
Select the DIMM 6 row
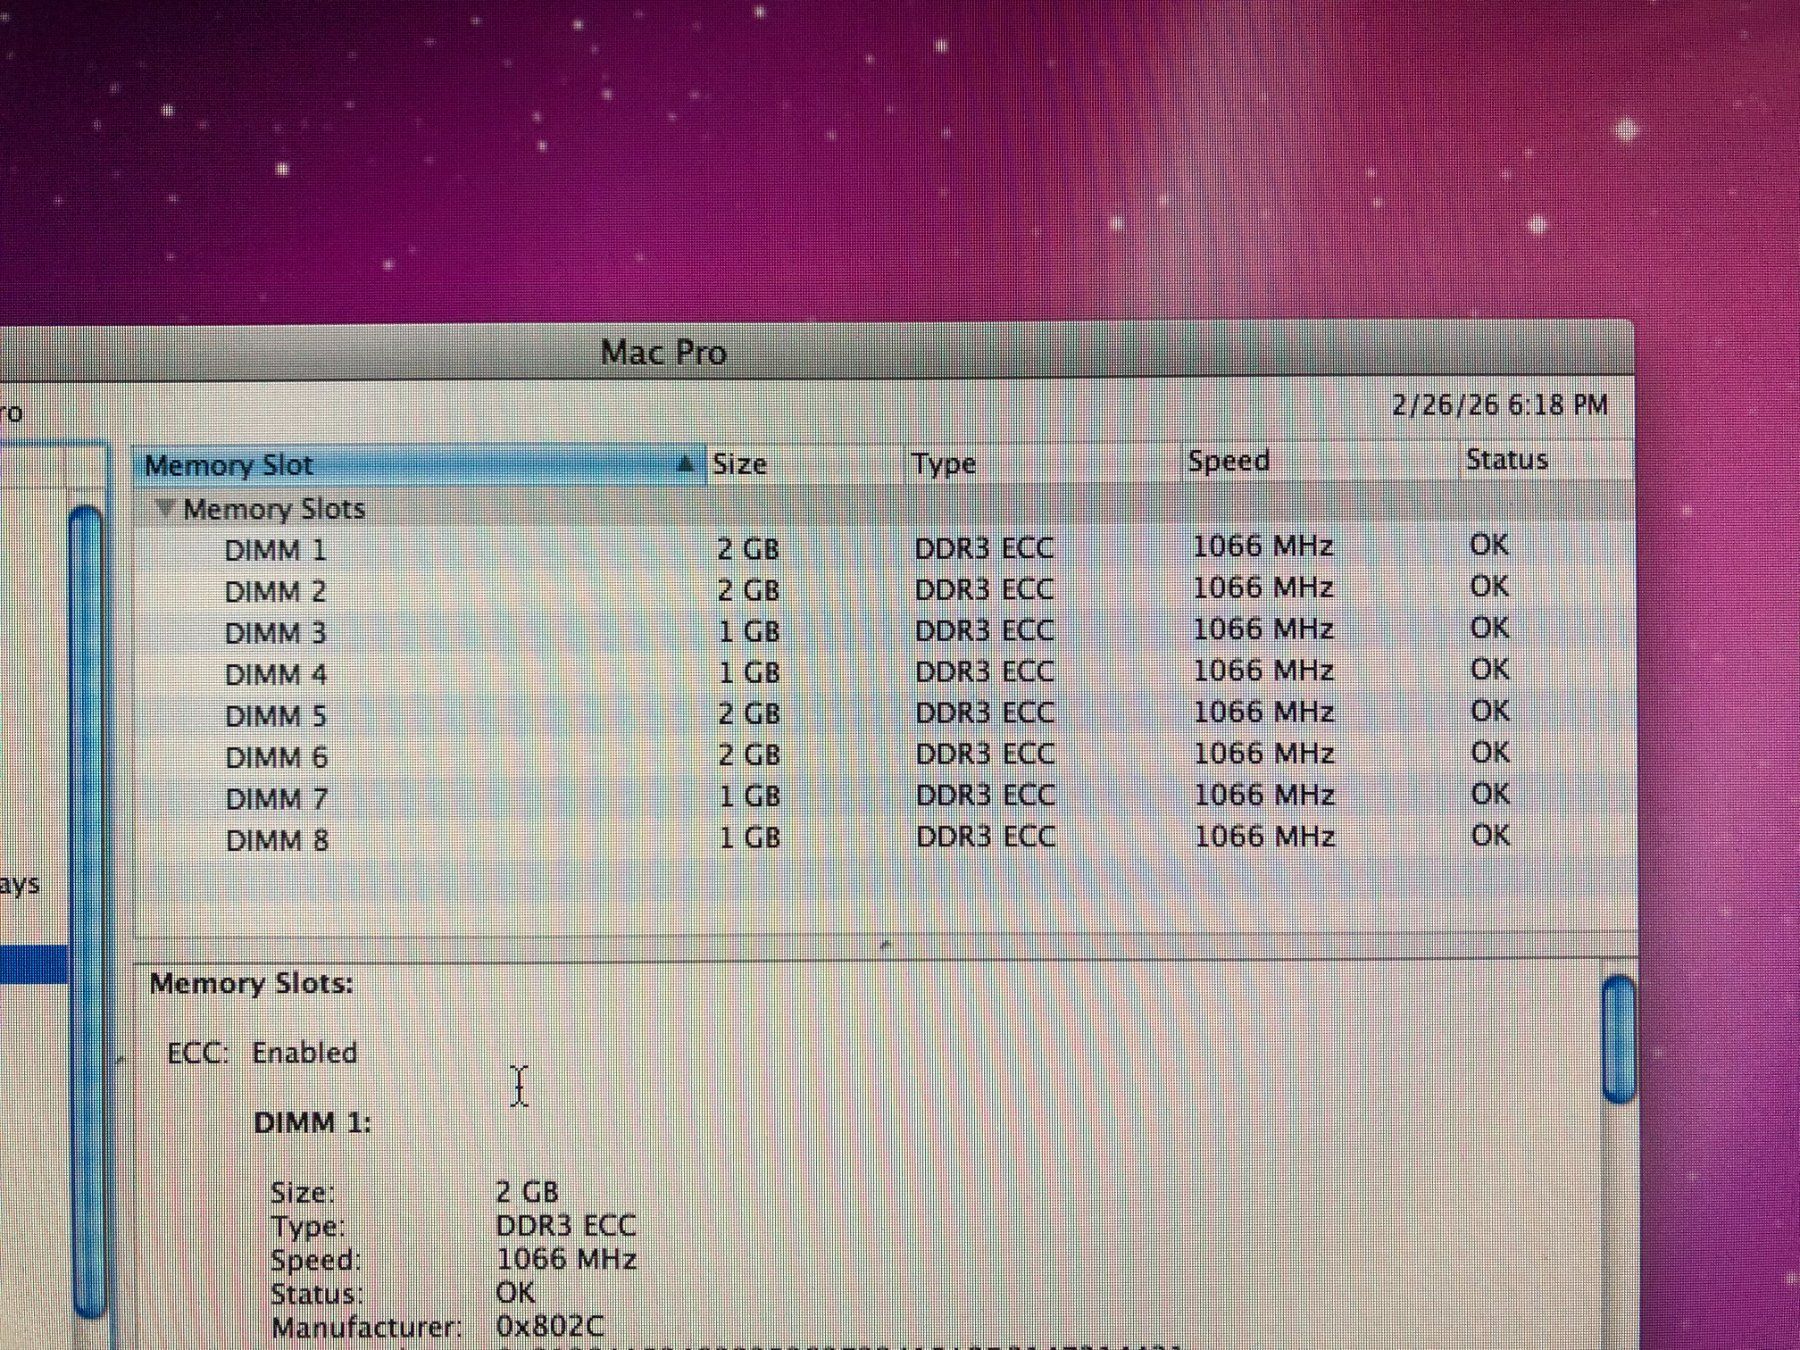click(884, 756)
